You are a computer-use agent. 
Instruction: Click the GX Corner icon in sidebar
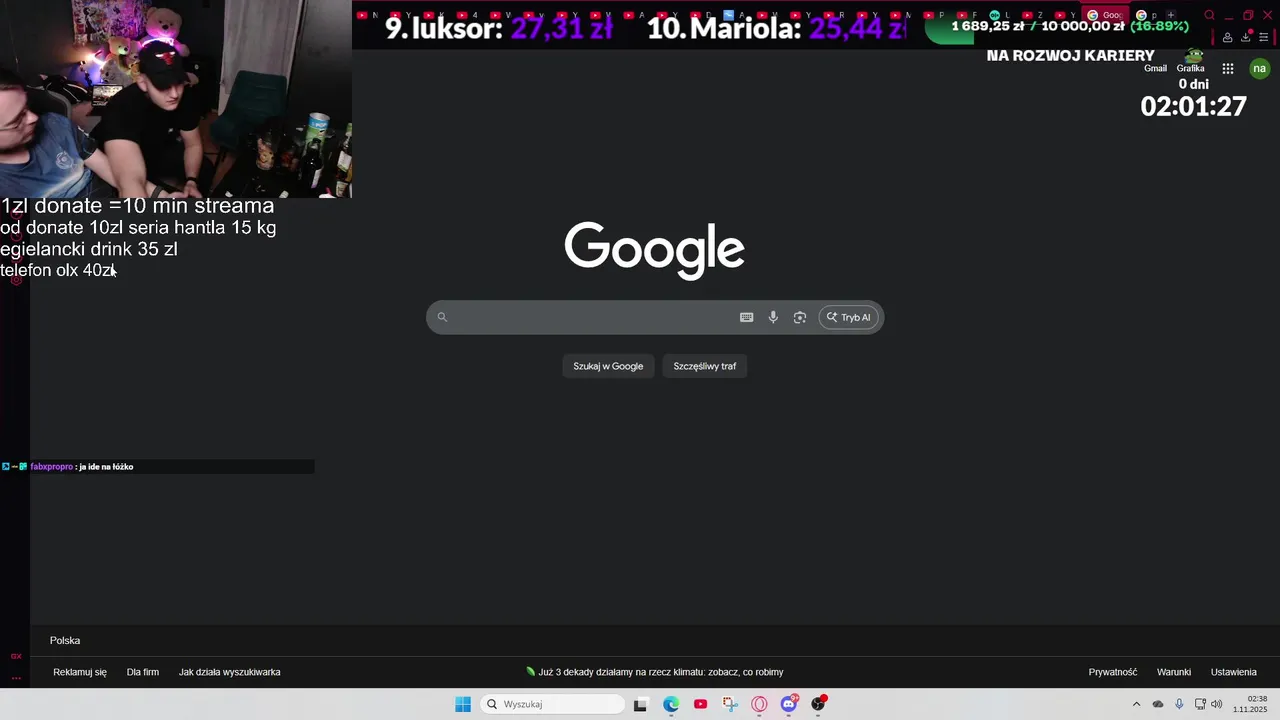click(x=16, y=656)
